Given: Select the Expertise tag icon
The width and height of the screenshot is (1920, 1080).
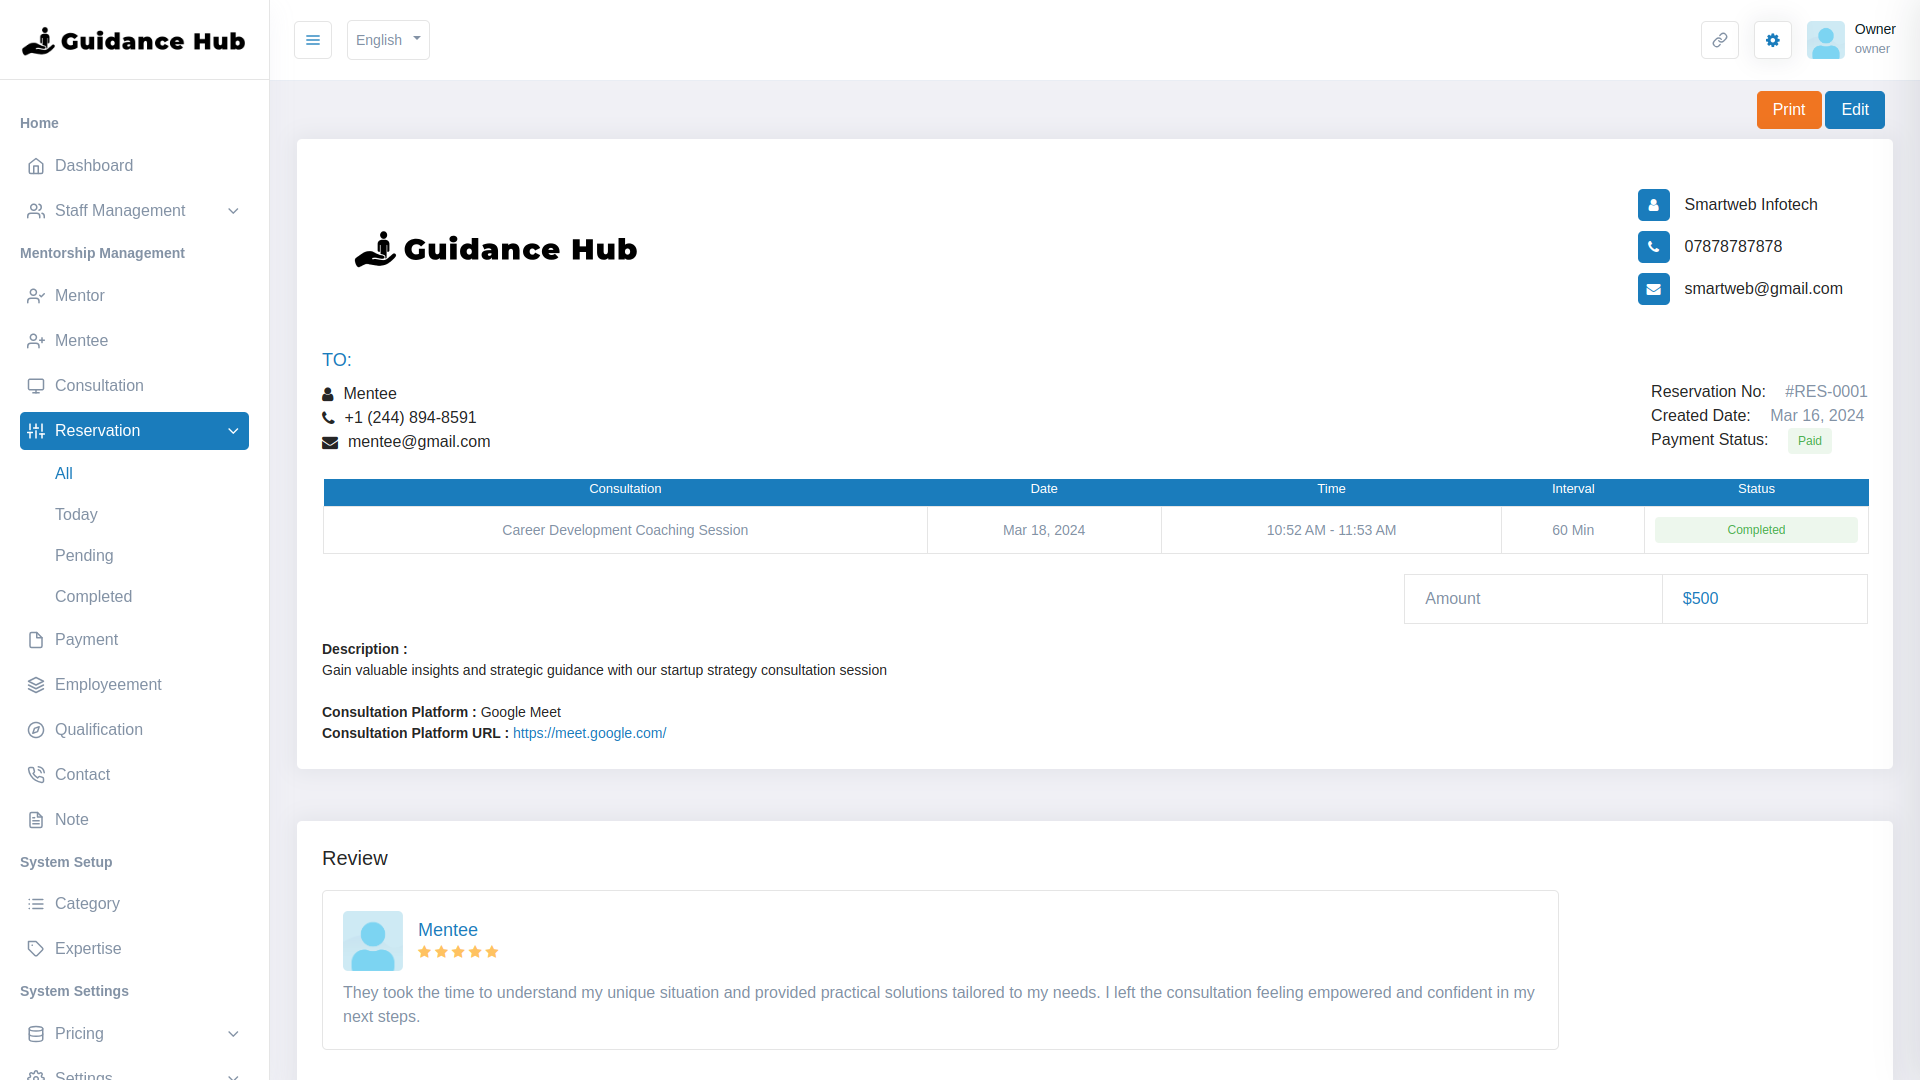Looking at the screenshot, I should click(x=36, y=948).
